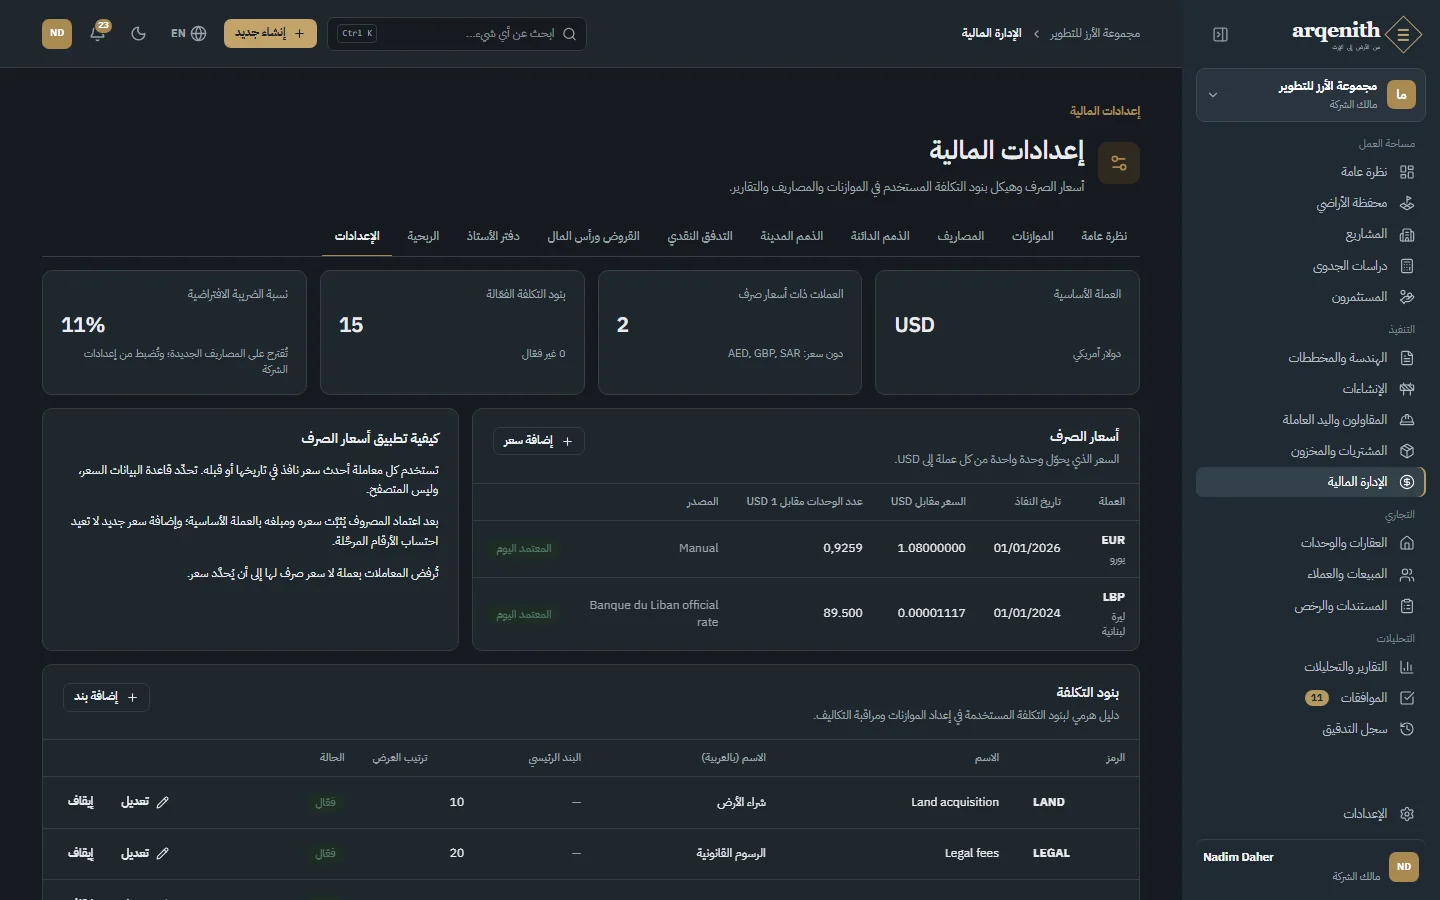Open the الذمم الدائنة tab
This screenshot has width=1440, height=900.
(880, 236)
